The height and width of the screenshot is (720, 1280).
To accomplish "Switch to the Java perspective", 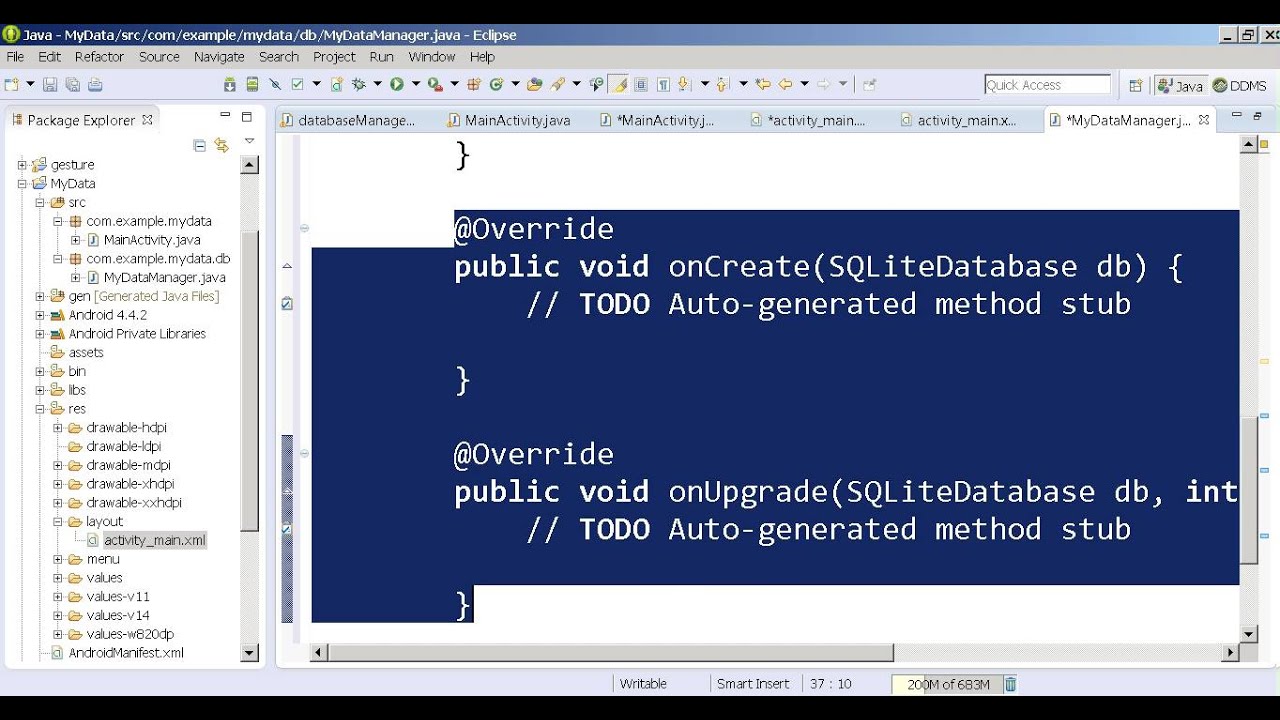I will (1180, 86).
